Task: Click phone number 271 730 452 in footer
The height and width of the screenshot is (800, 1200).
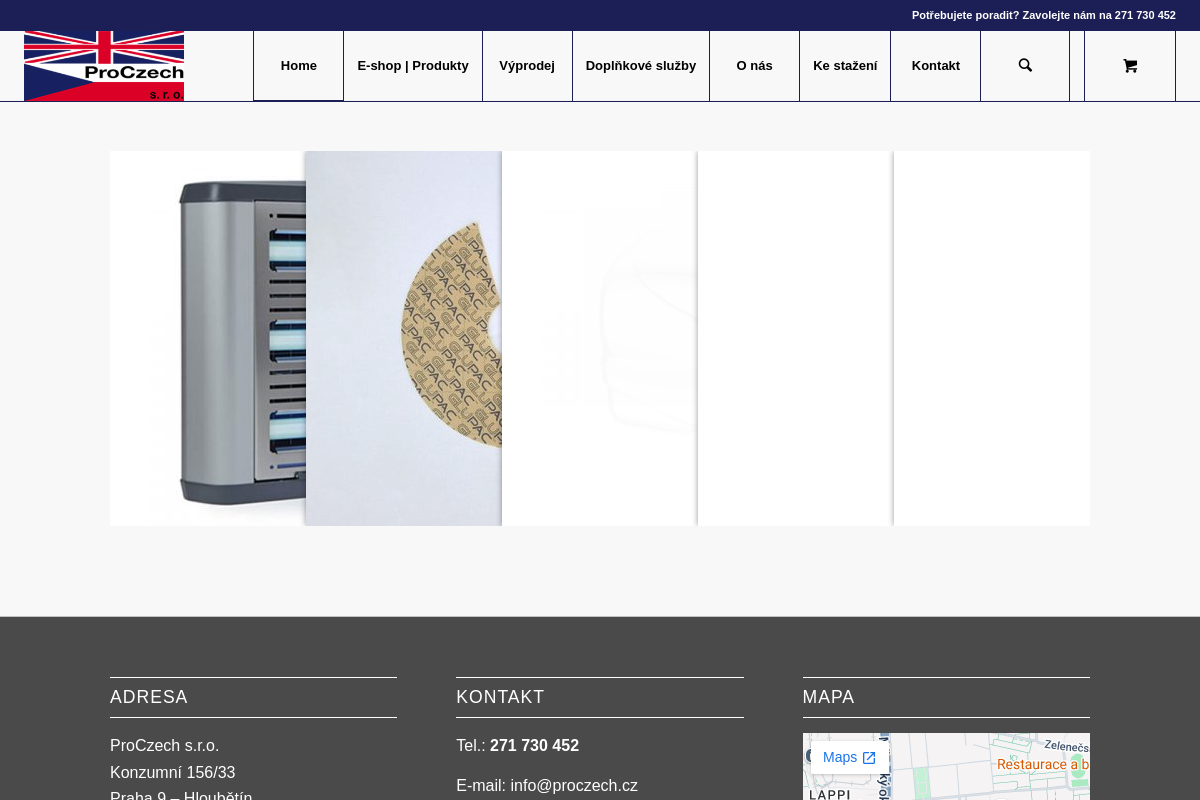Action: (x=534, y=746)
